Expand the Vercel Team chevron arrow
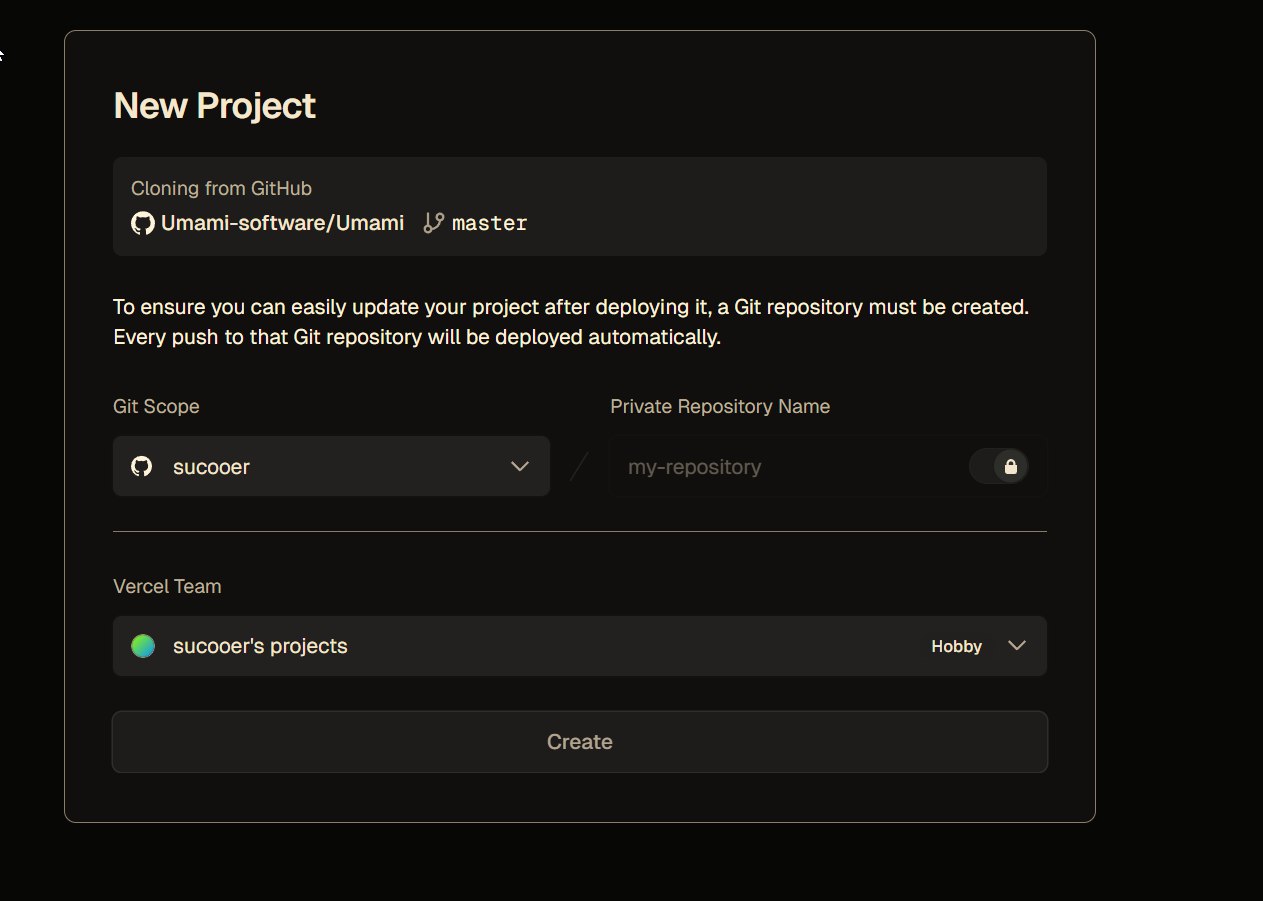The width and height of the screenshot is (1263, 901). pyautogui.click(x=1017, y=646)
